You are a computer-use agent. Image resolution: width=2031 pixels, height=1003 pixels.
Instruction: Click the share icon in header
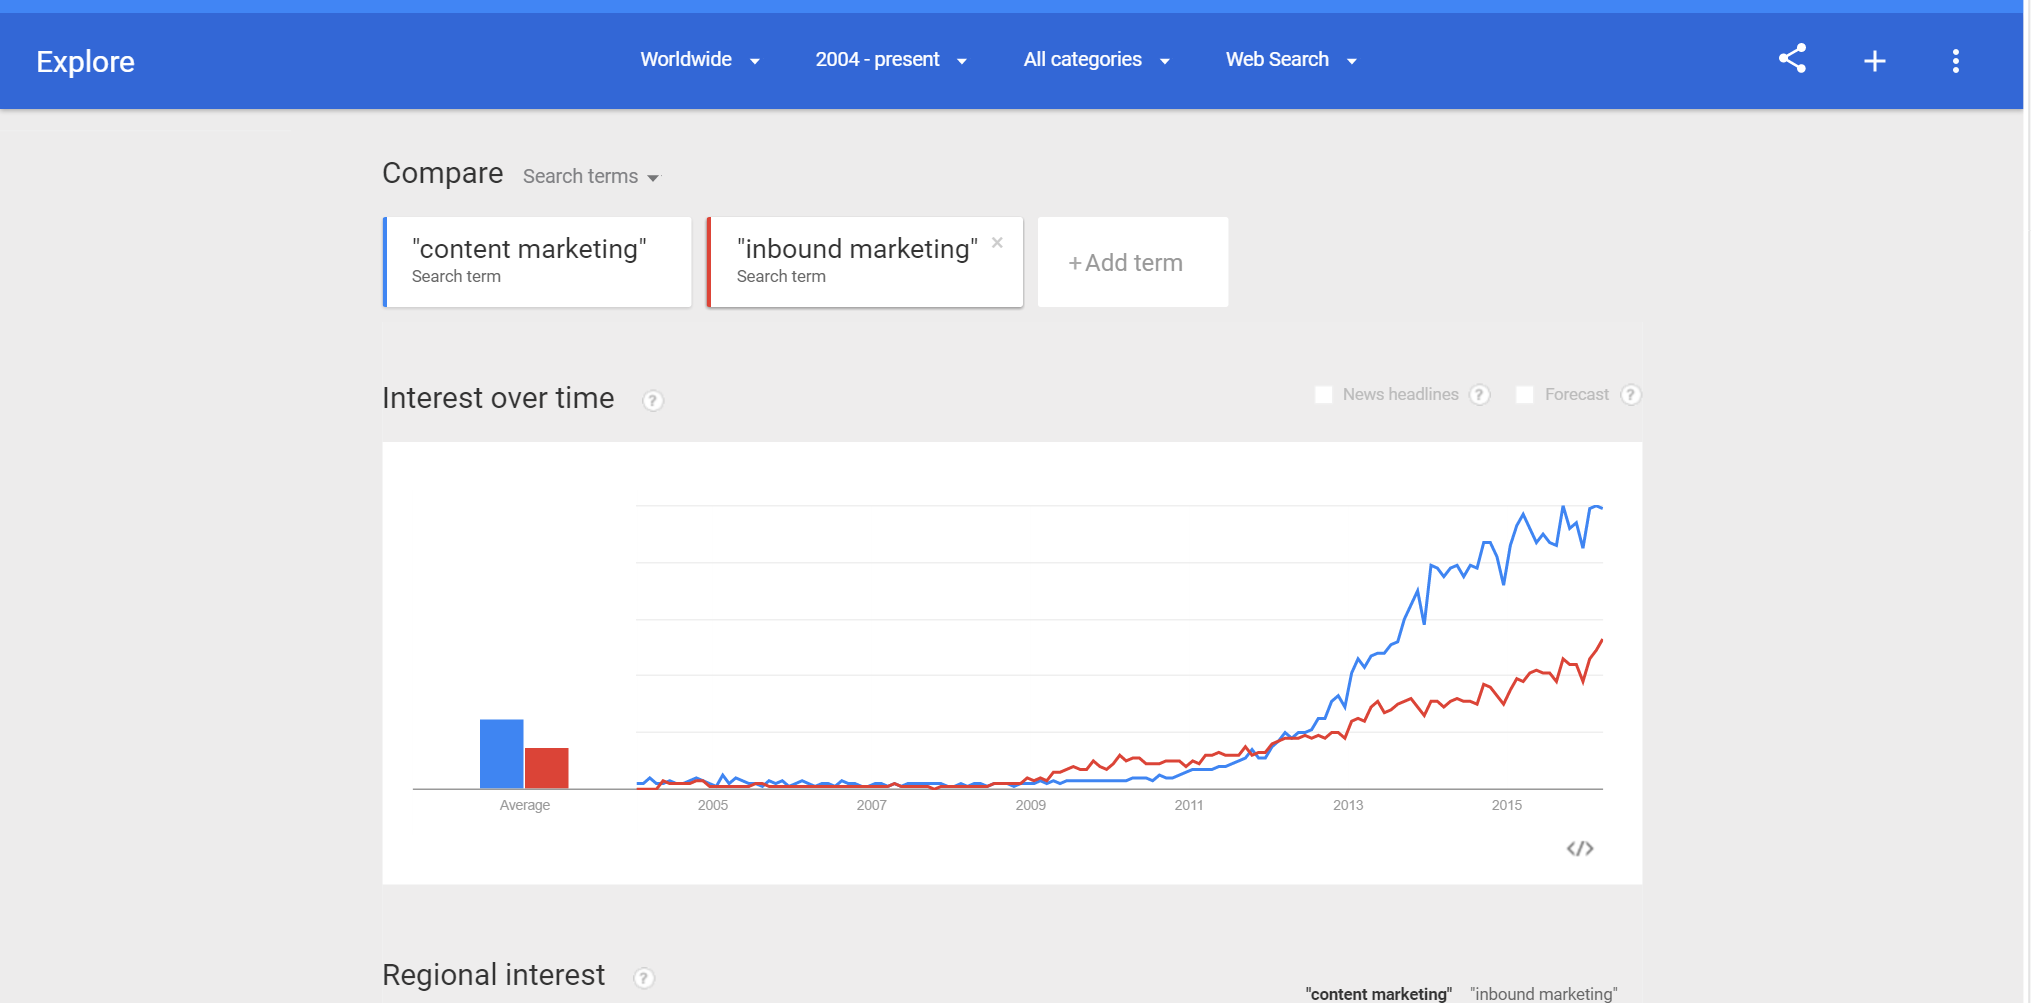coord(1792,59)
